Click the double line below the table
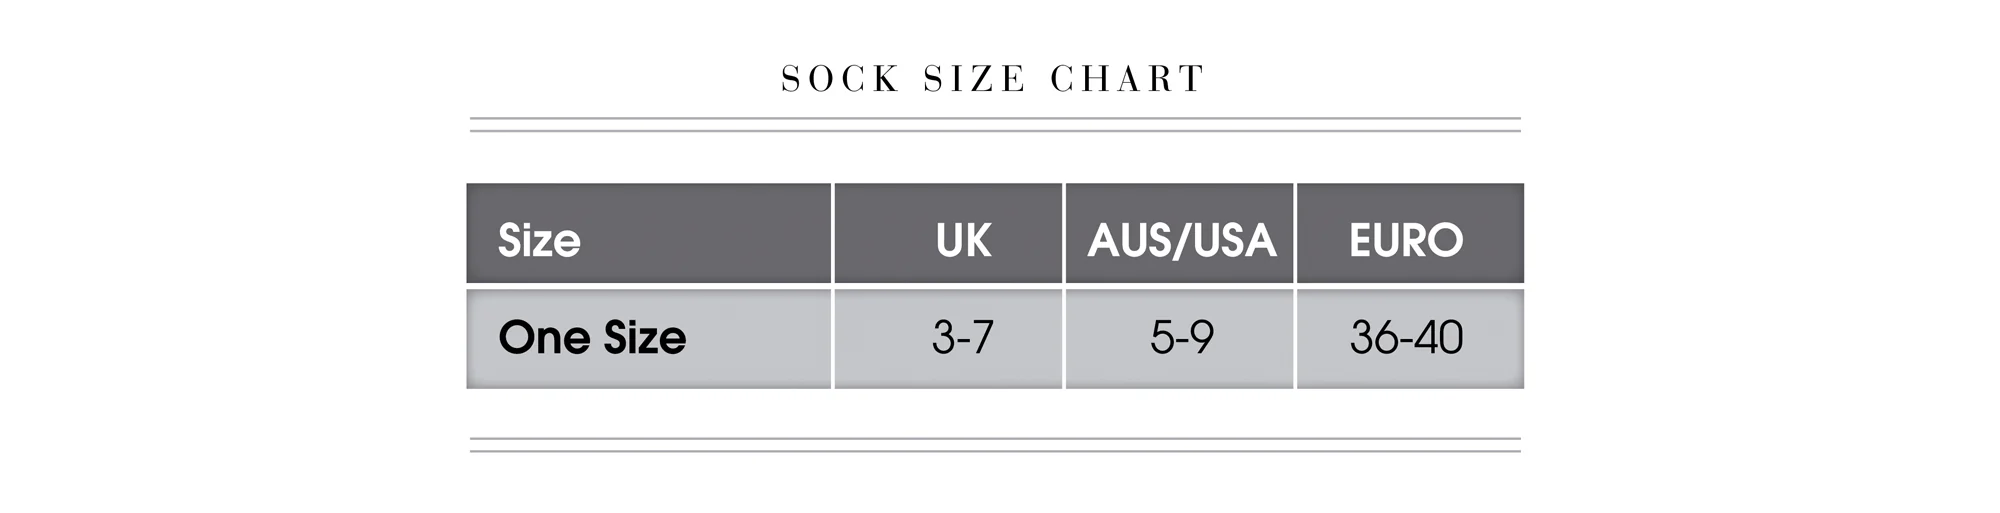2000x513 pixels. [995, 445]
